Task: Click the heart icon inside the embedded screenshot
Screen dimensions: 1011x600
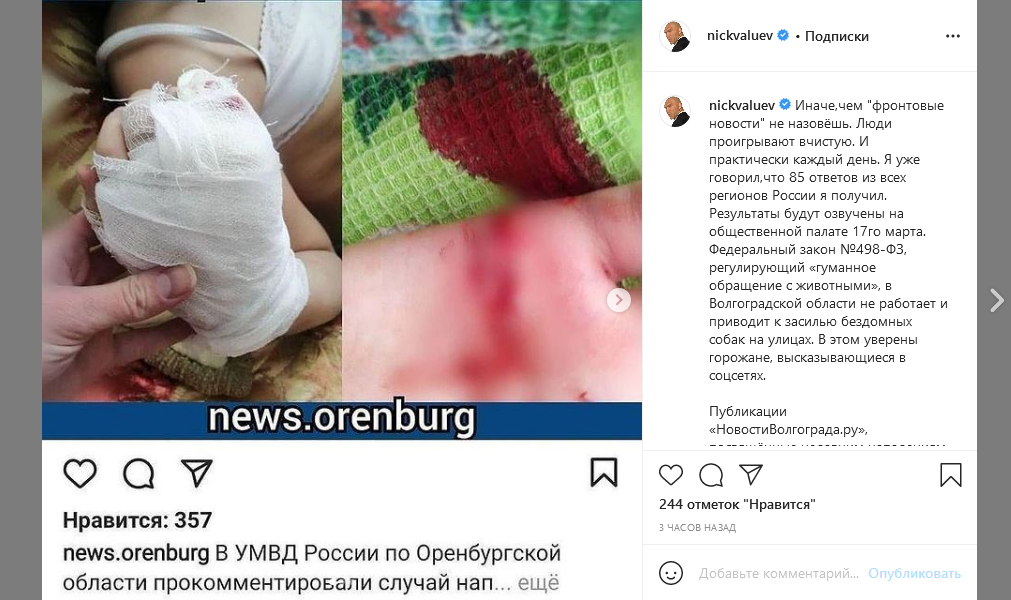Action: 80,474
